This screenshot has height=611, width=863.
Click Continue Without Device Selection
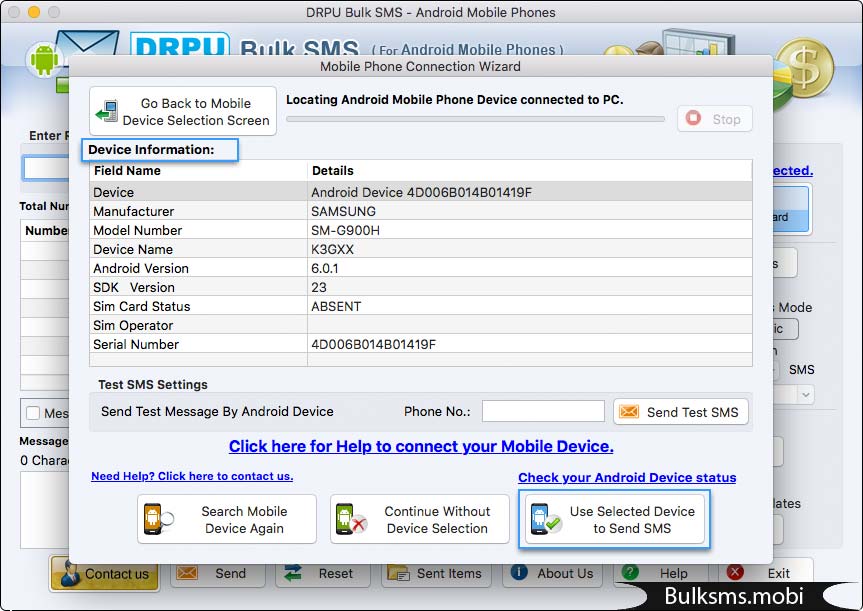coord(420,519)
